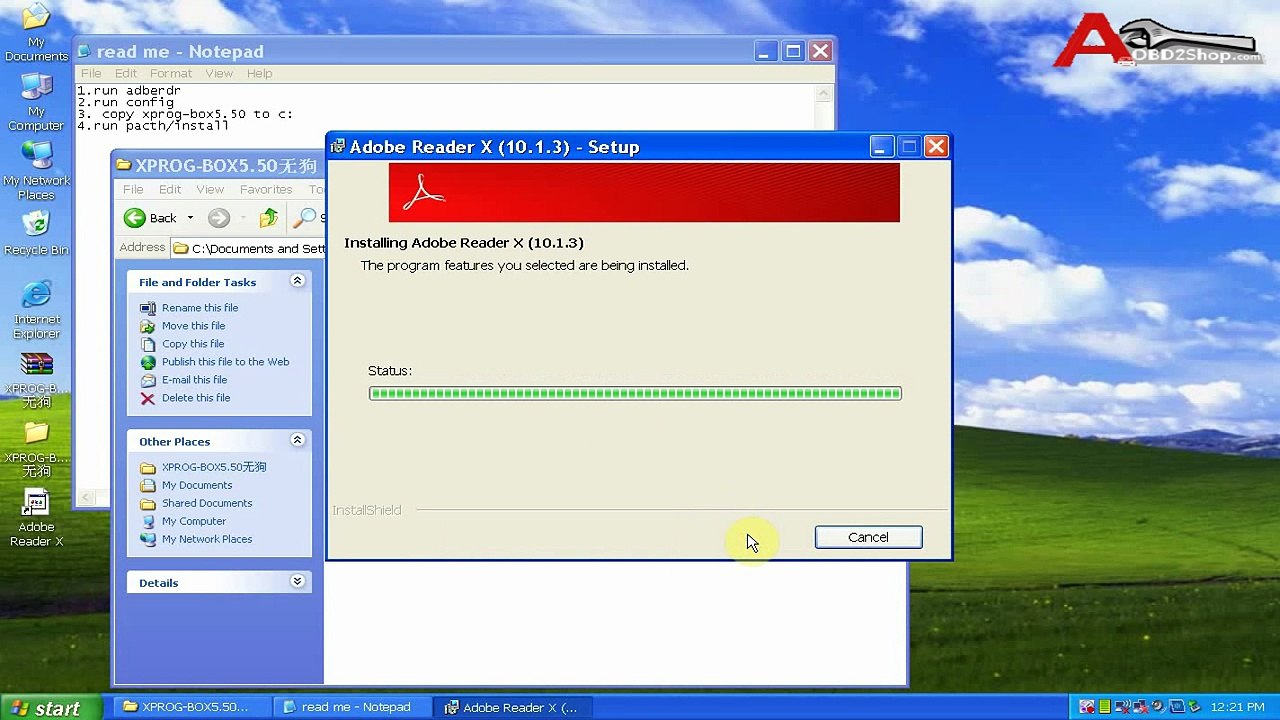Click Notepad's vertical scrollbar up arrow

click(x=825, y=94)
